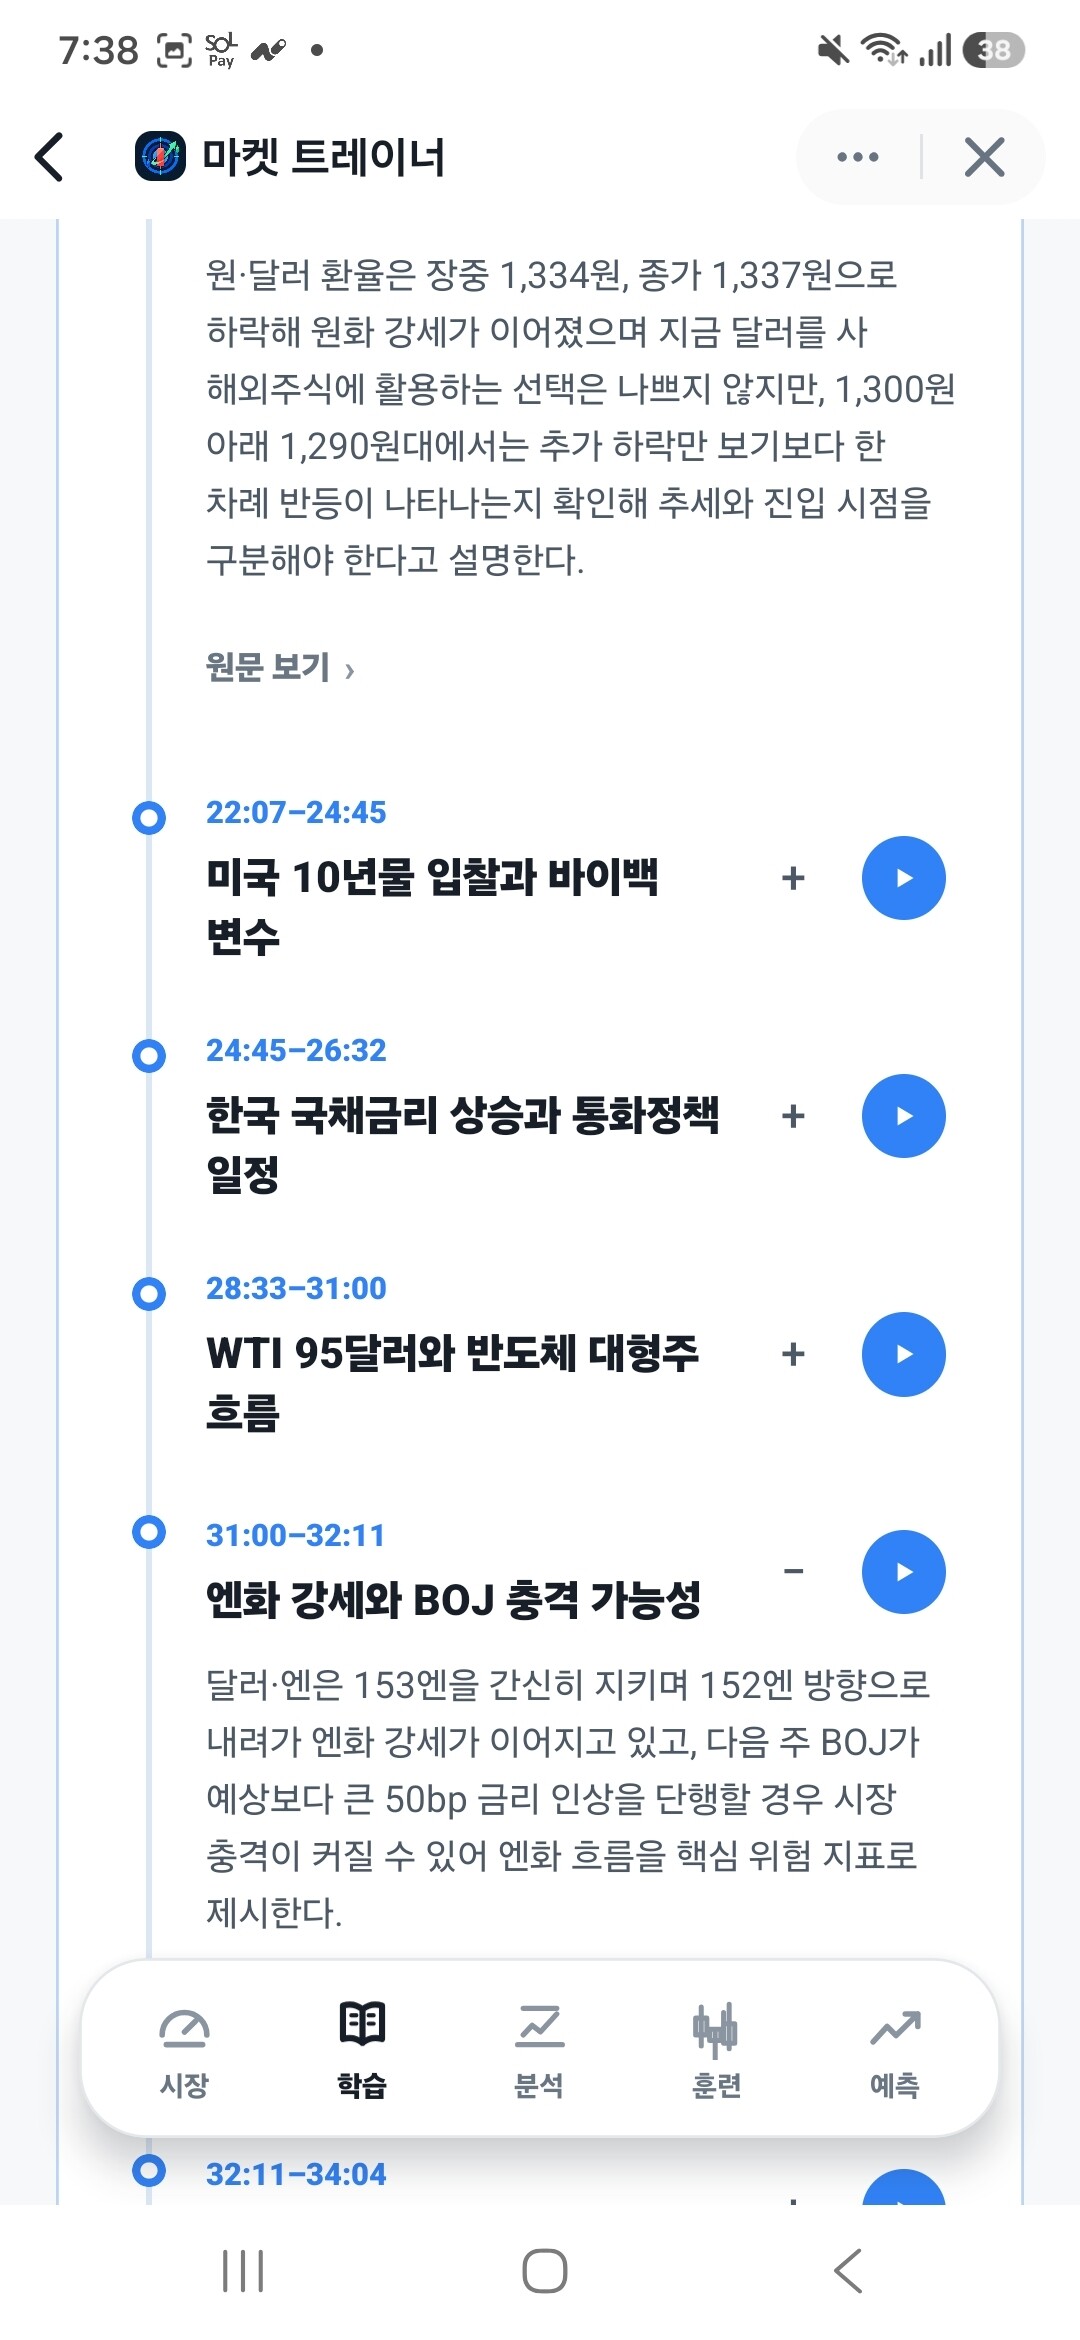Collapse the 엔화 강세와 BOJ 충격 가능성 summary
Screen dimensions: 1080x2340
pyautogui.click(x=793, y=1571)
